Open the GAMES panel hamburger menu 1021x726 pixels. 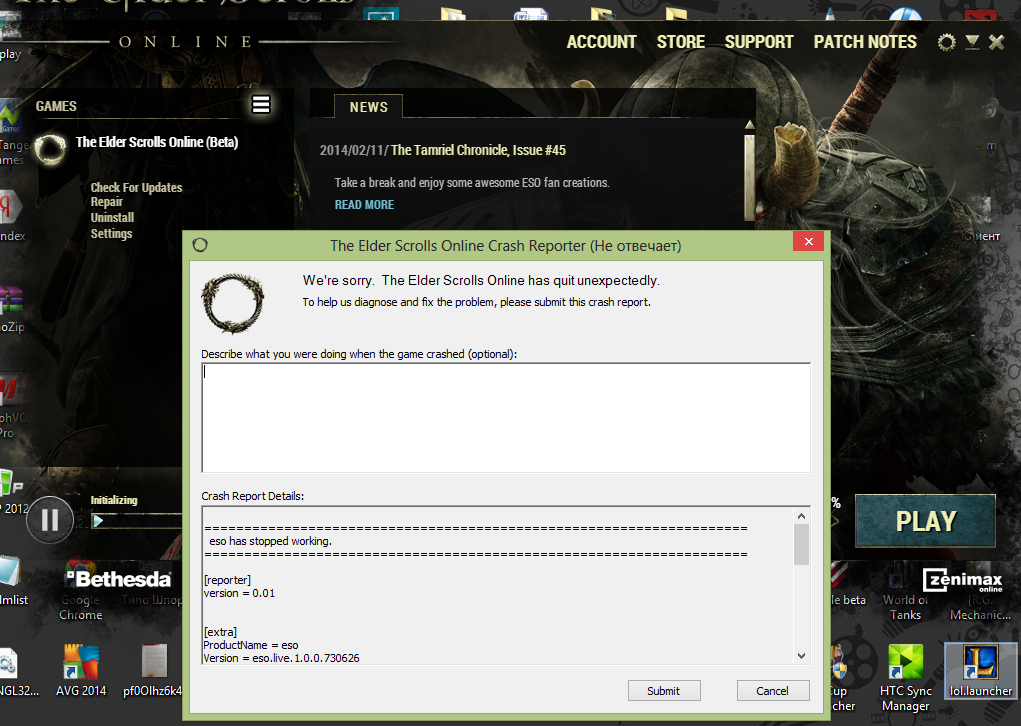[x=261, y=104]
